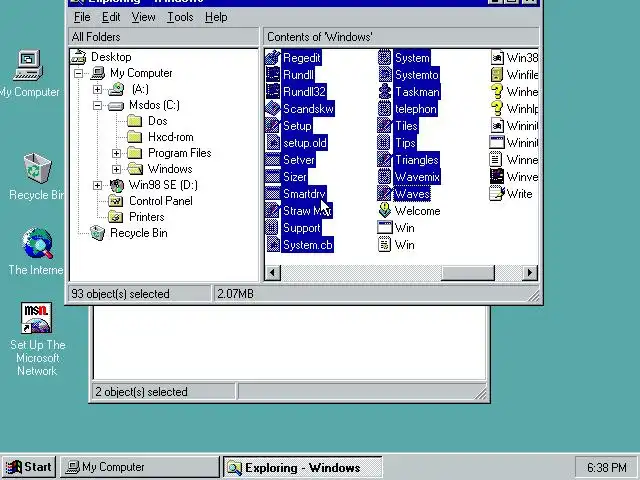This screenshot has width=640, height=480.
Task: Select the telephon file name
Action: pyautogui.click(x=416, y=109)
